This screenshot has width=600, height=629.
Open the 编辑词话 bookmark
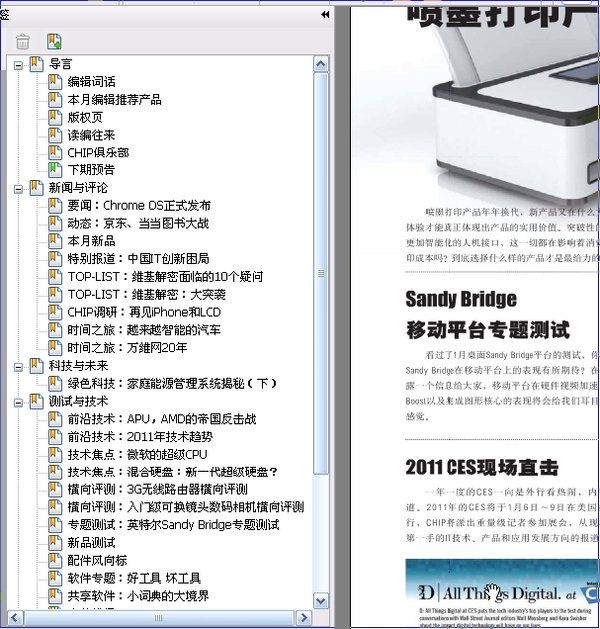pos(91,81)
